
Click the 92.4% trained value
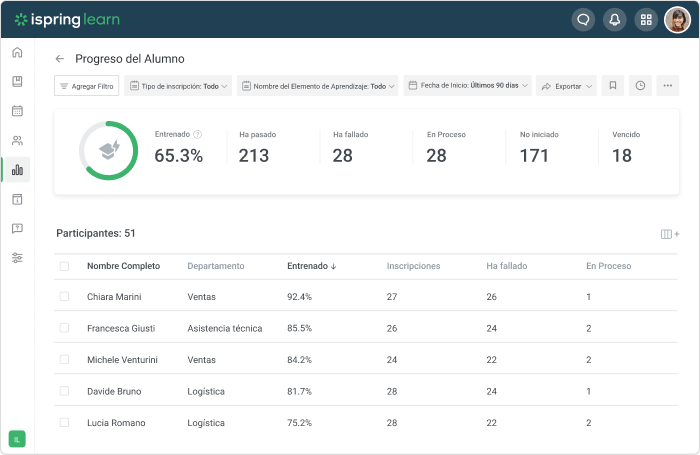tap(300, 297)
